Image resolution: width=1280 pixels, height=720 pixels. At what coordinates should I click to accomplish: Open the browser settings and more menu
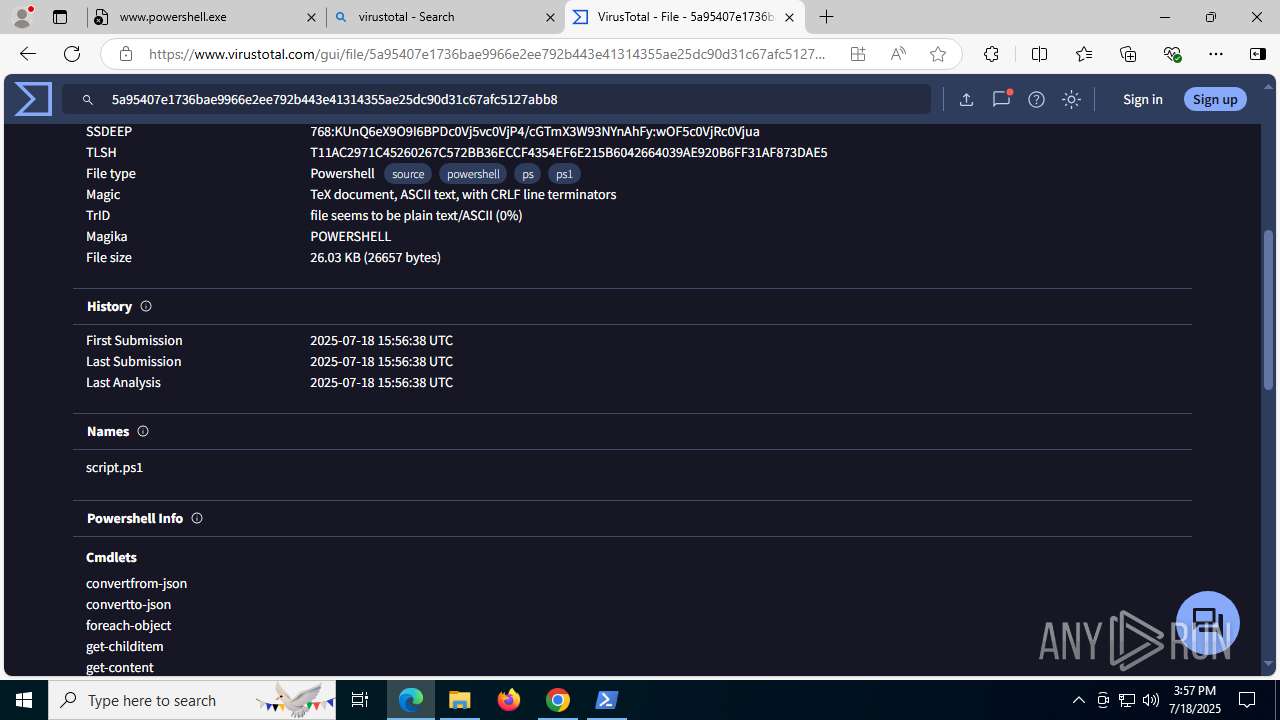point(1216,54)
